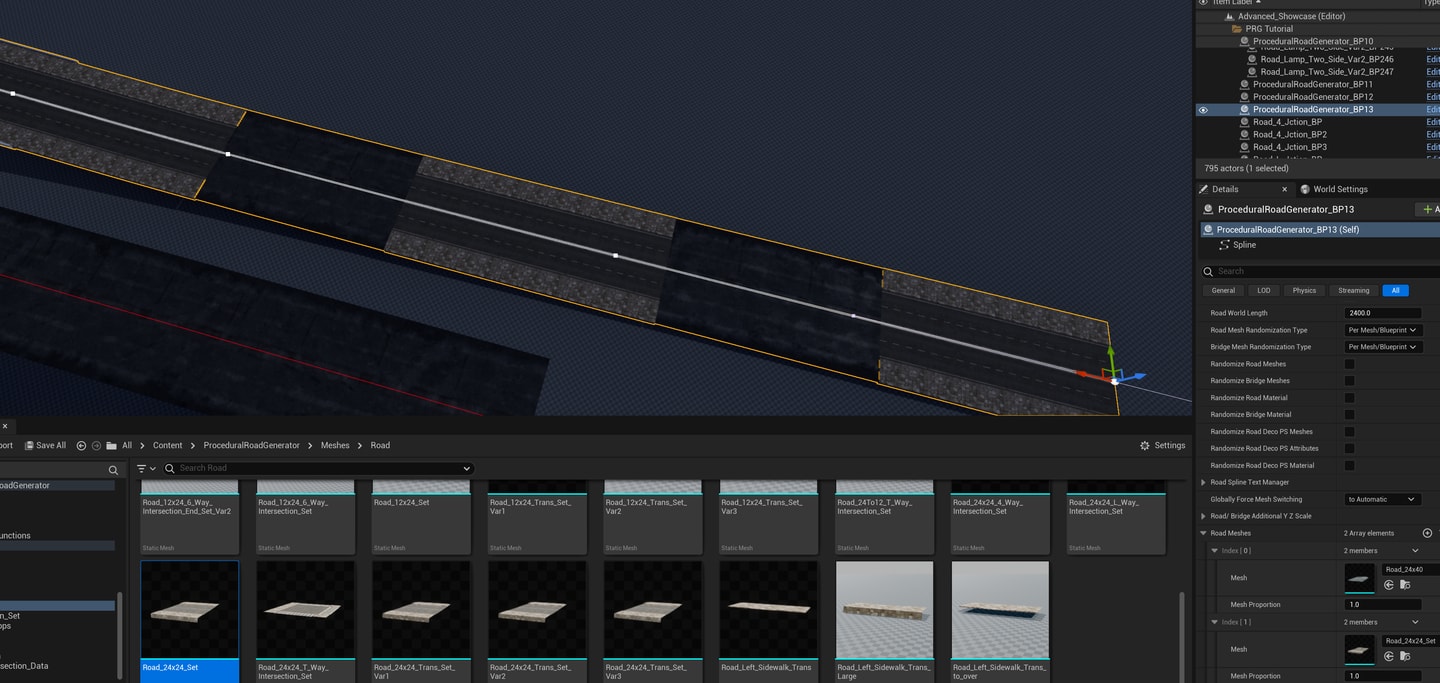Browse to Index 1 Road_24x24_Set asset in Content Browser
This screenshot has width=1440, height=683.
click(x=1405, y=656)
